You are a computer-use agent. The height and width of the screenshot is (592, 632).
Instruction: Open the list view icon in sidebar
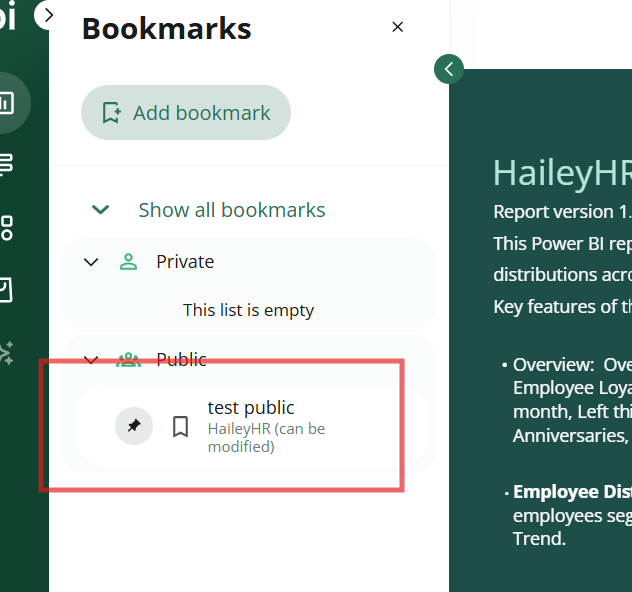point(6,164)
